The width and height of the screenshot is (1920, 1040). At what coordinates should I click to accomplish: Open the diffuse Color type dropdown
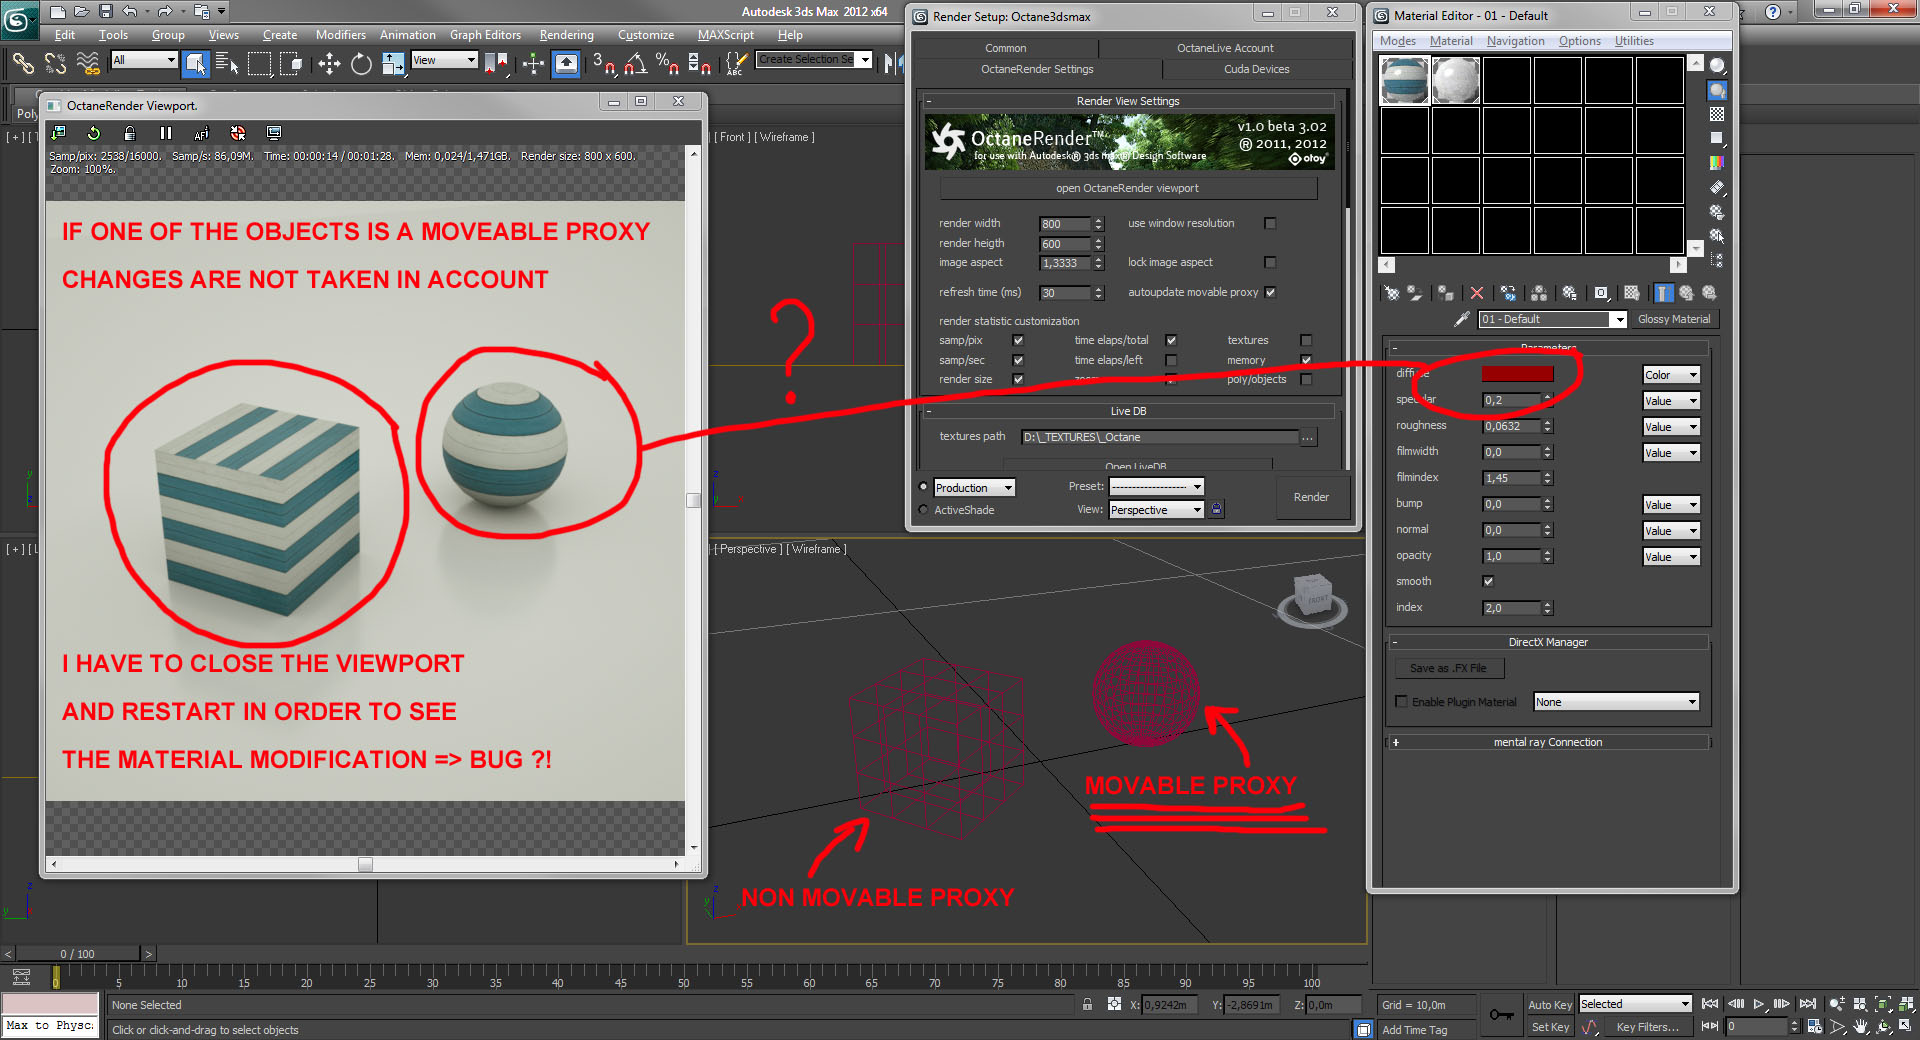tap(1672, 375)
